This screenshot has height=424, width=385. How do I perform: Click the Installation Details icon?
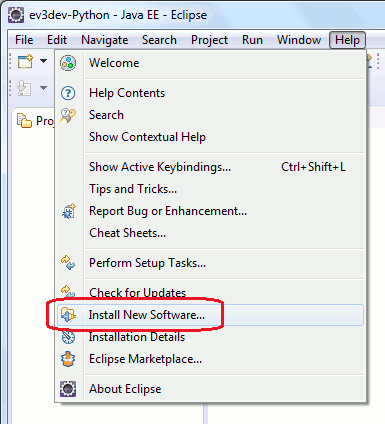(68, 337)
